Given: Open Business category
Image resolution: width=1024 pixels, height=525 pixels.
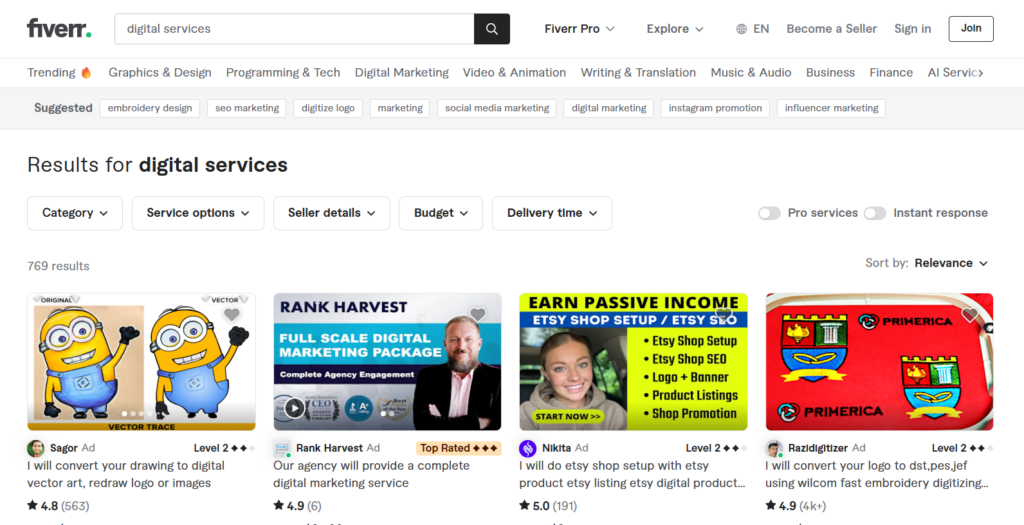Looking at the screenshot, I should [x=830, y=72].
